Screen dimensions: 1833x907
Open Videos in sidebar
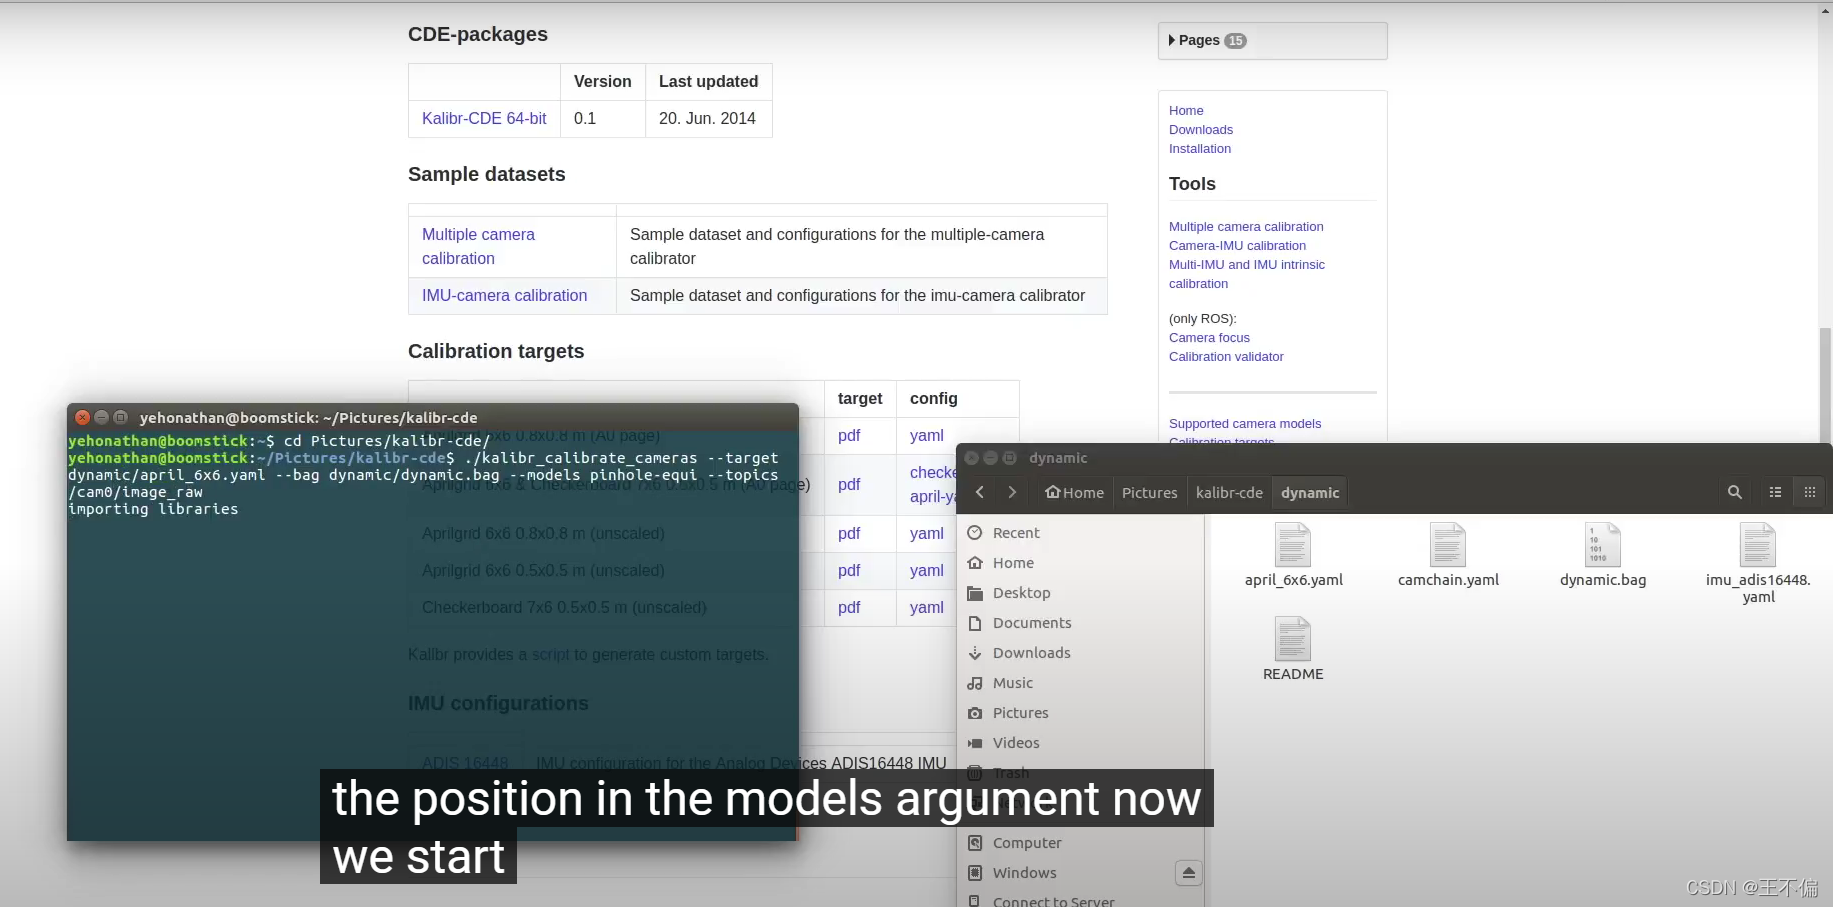pos(1016,743)
